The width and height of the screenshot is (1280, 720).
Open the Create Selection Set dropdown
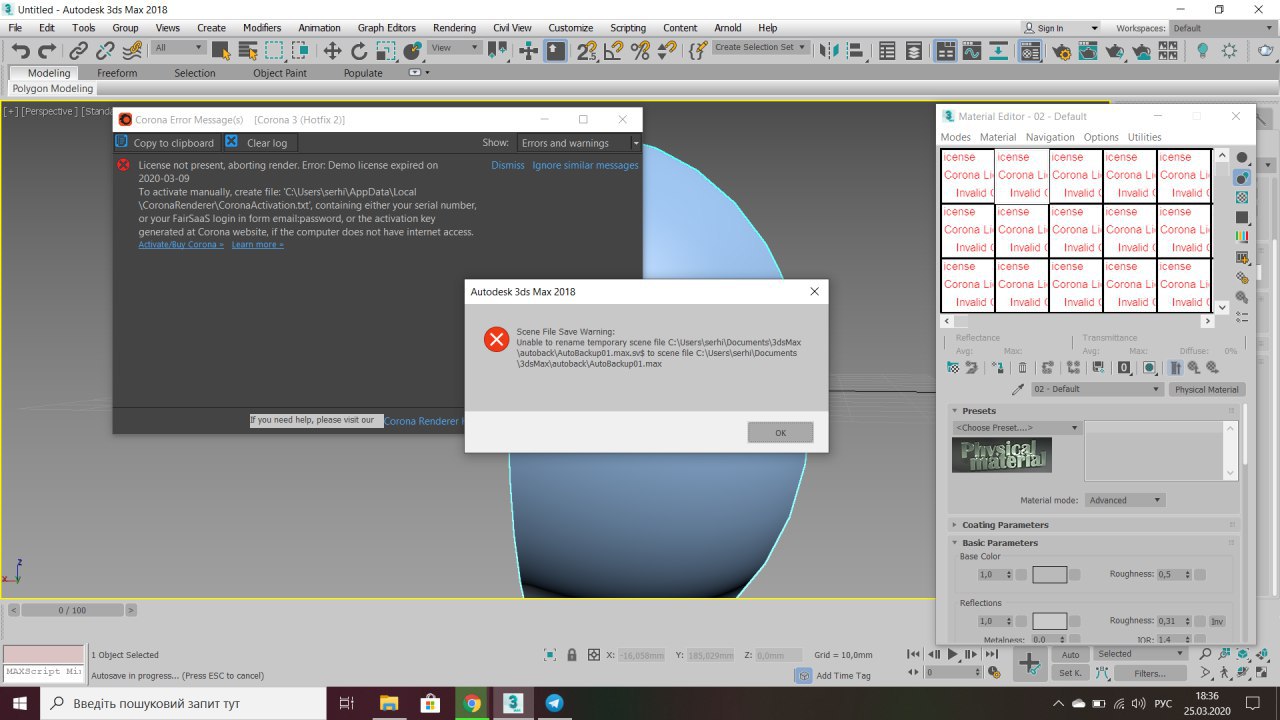pyautogui.click(x=761, y=47)
